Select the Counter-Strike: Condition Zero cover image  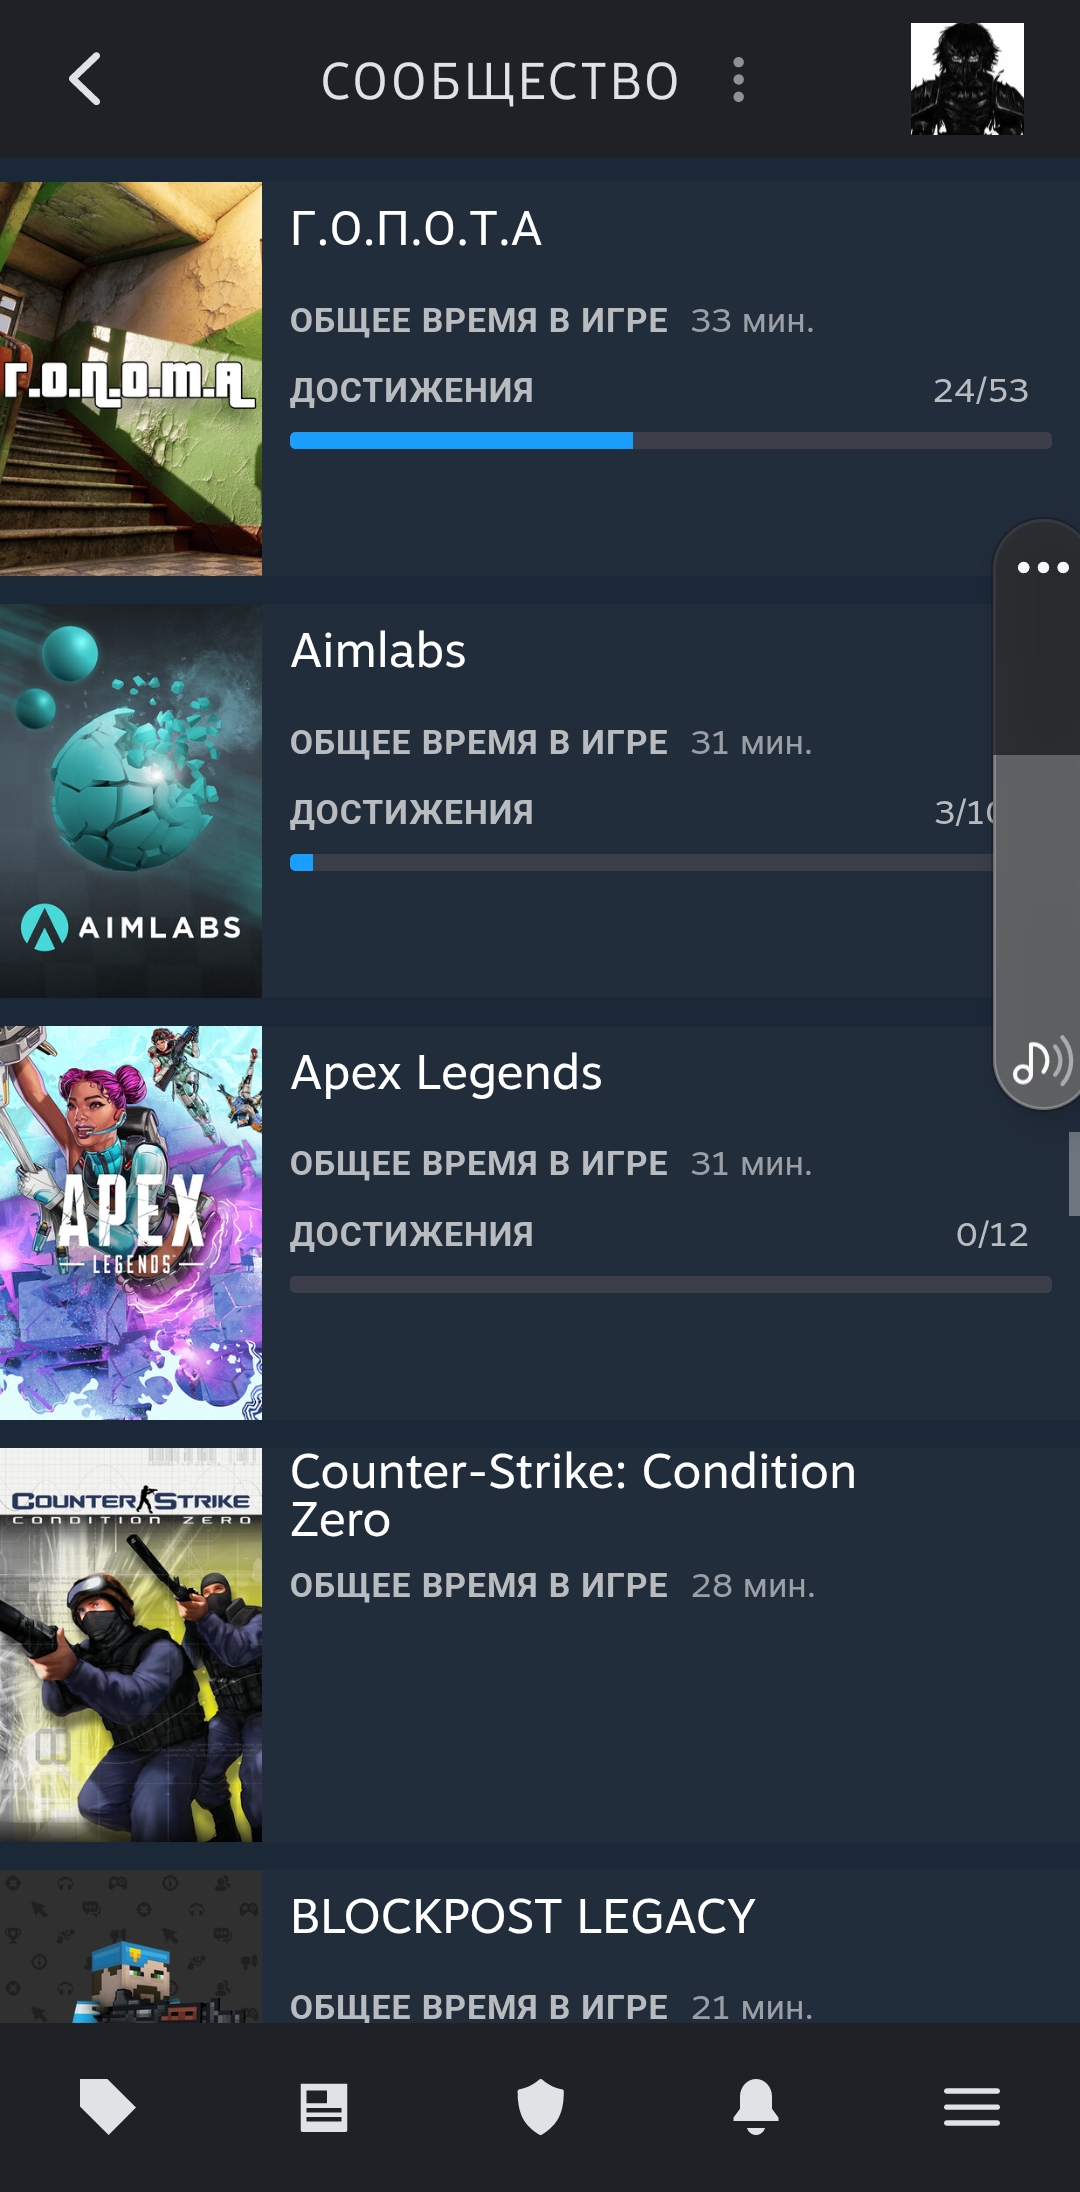(x=131, y=1645)
